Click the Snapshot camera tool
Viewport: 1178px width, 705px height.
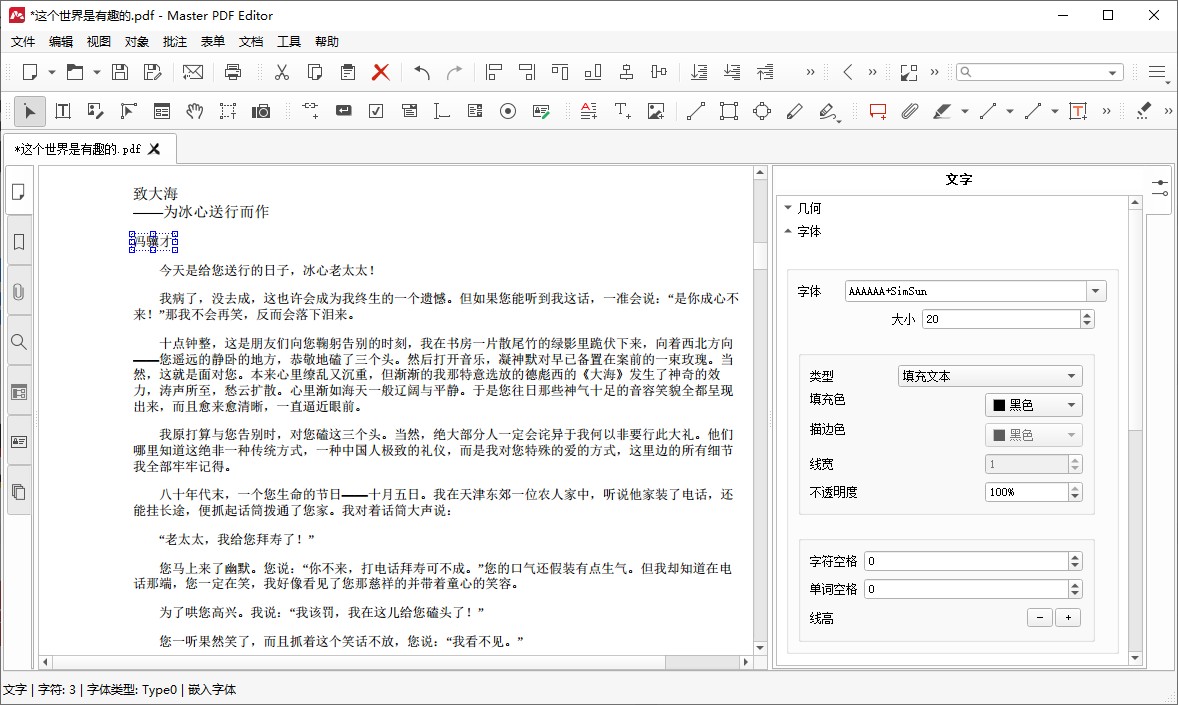click(x=261, y=111)
